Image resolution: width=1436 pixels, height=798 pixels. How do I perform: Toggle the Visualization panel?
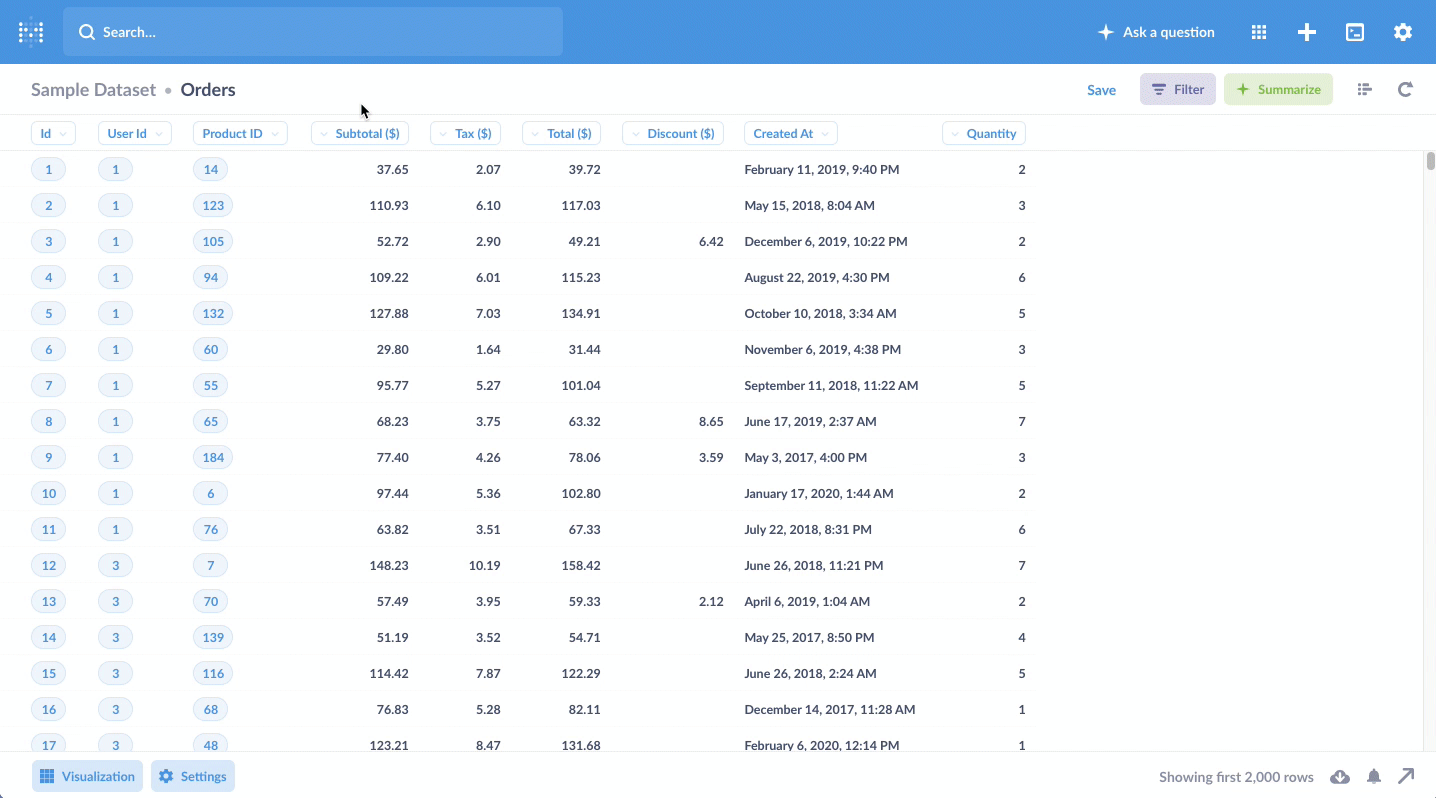(x=88, y=776)
